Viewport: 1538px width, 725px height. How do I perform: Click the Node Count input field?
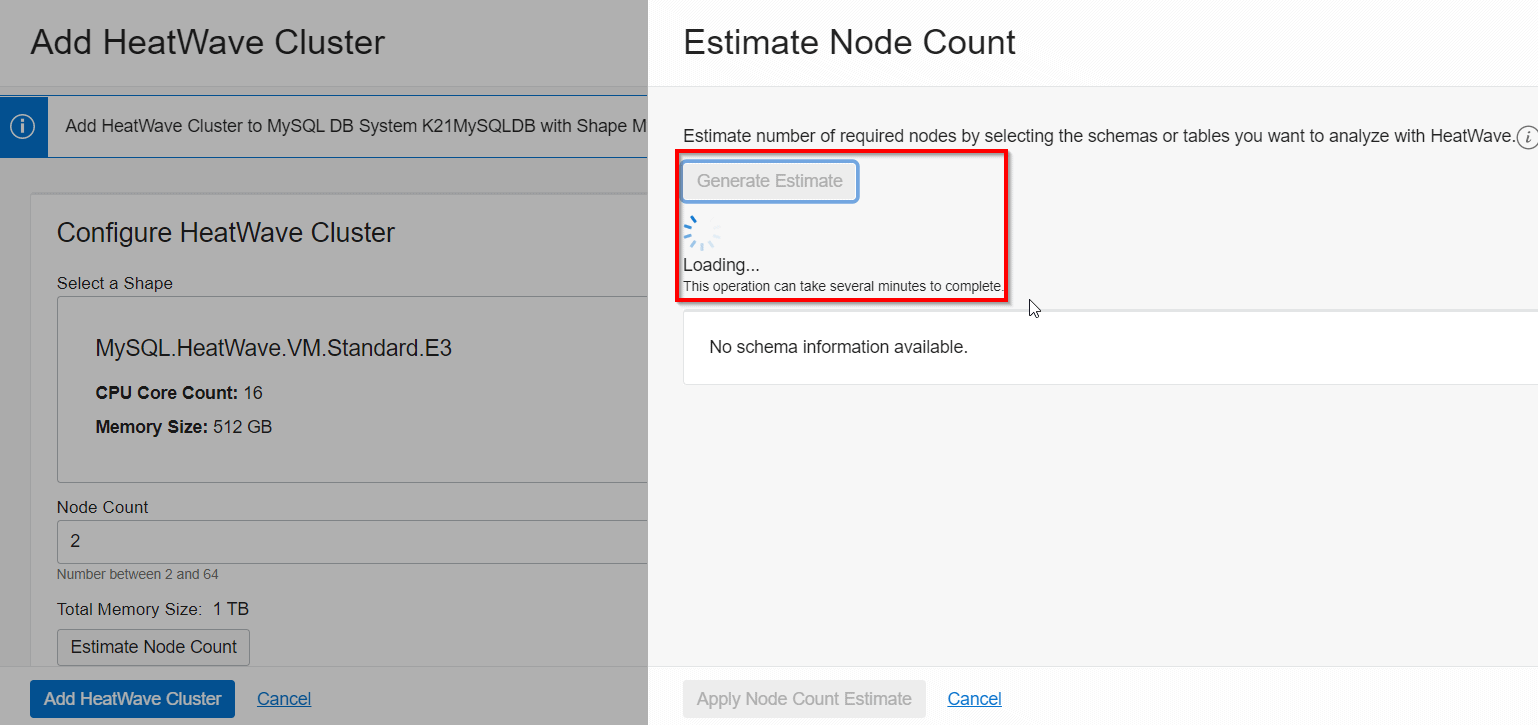click(300, 541)
